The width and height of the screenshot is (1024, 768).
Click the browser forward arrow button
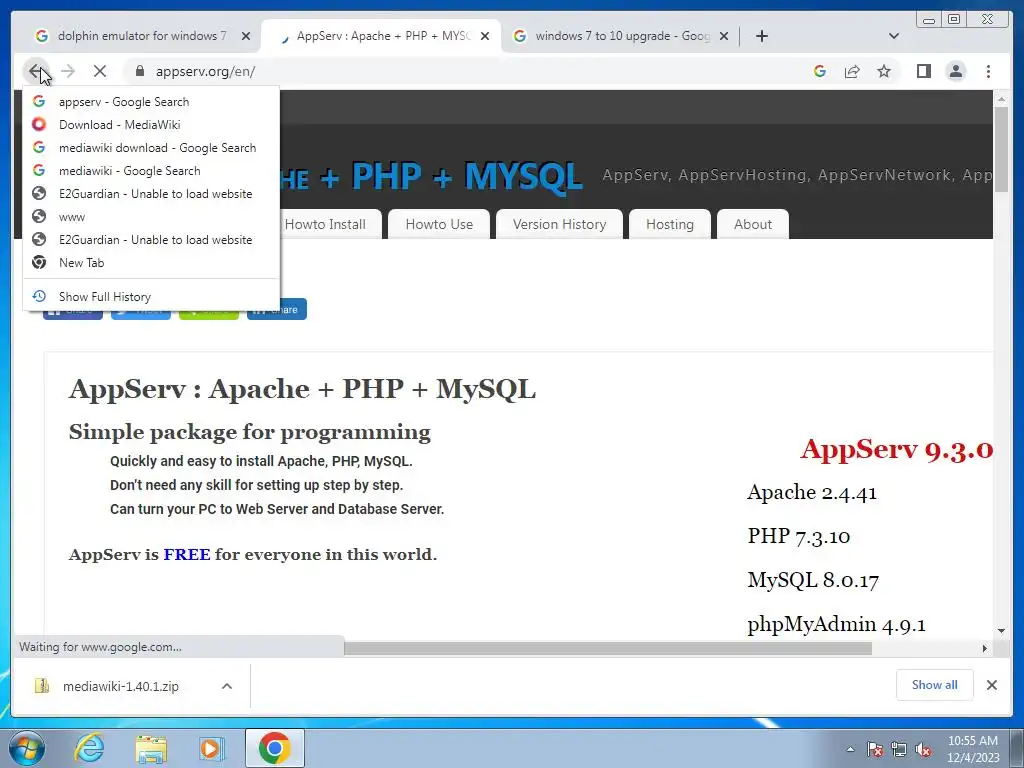[67, 71]
